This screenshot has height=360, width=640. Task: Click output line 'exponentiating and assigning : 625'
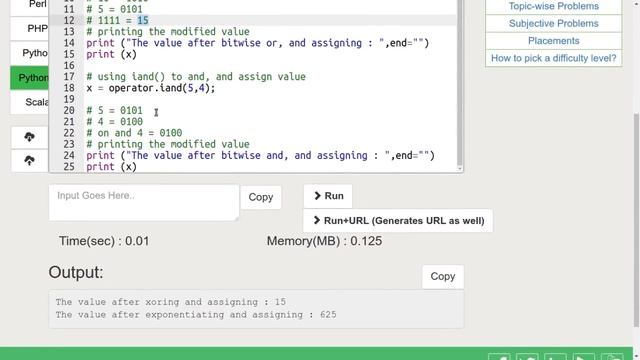pos(196,315)
